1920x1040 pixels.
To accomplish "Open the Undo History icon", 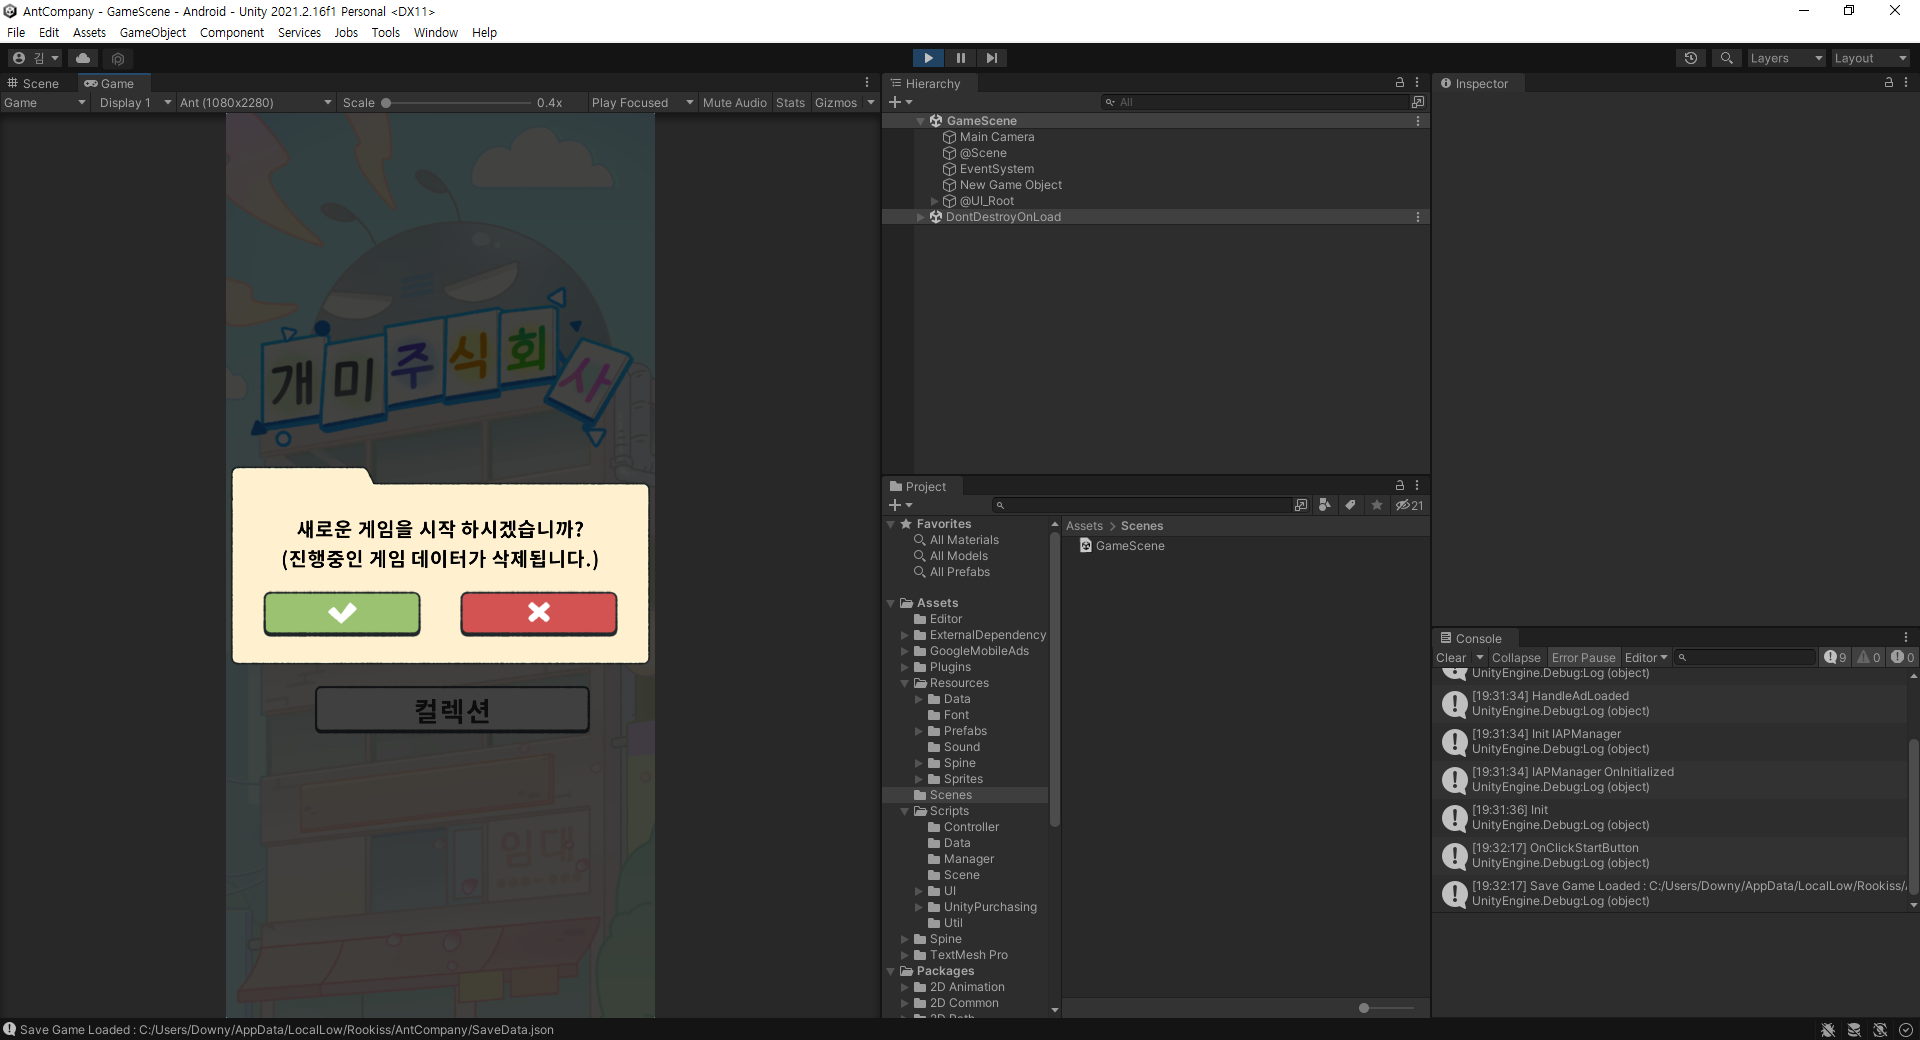I will coord(1690,58).
